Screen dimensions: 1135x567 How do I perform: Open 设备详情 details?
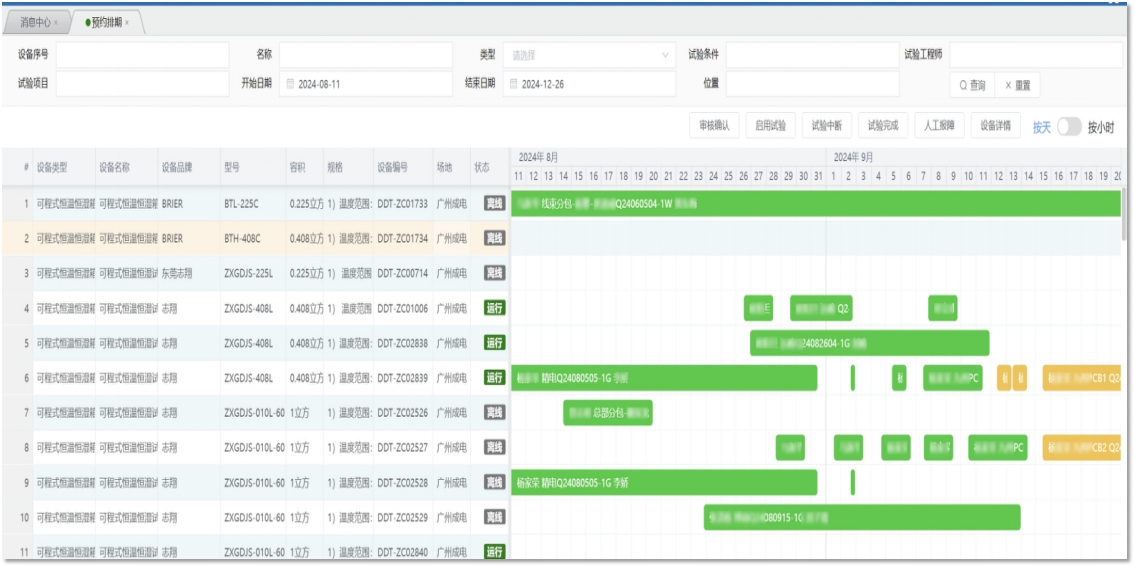[x=995, y=126]
